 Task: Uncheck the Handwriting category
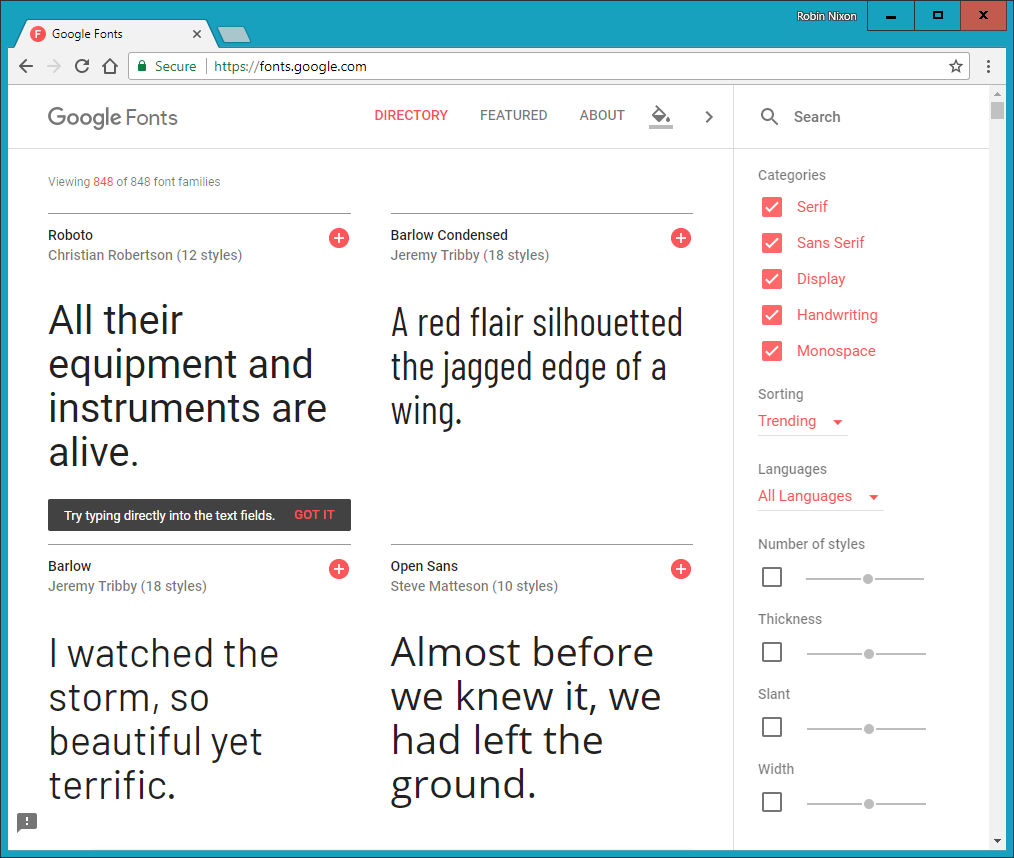(771, 315)
